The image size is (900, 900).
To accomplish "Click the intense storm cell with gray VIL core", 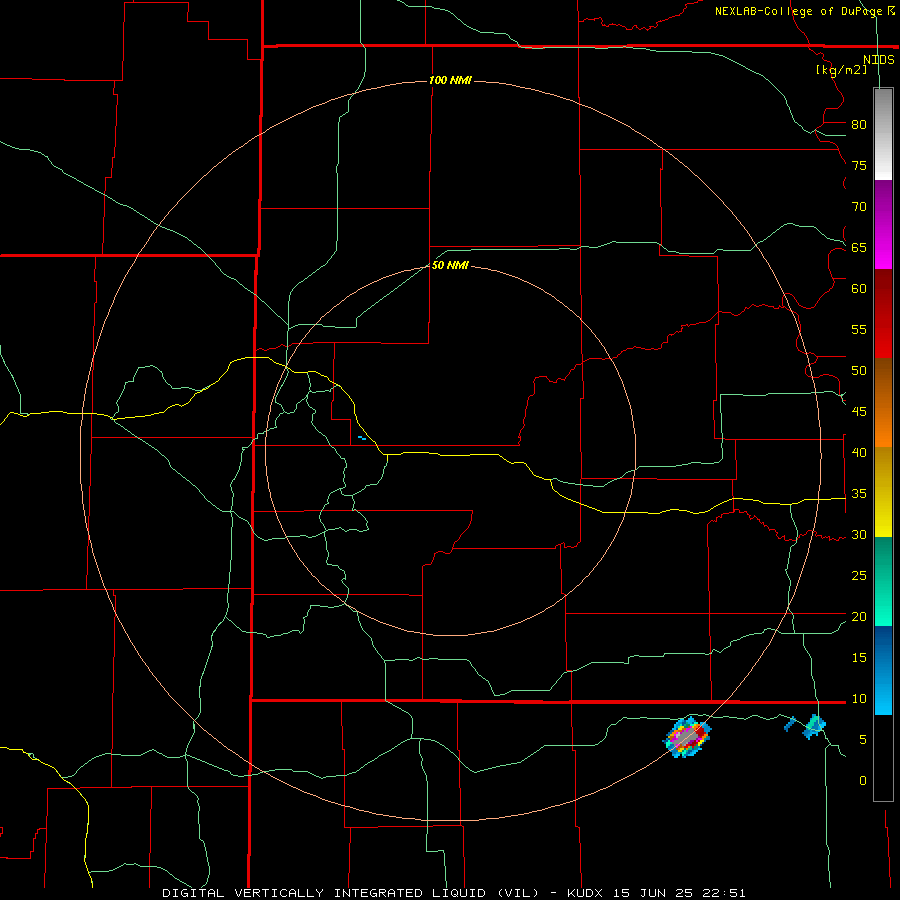I will [687, 736].
